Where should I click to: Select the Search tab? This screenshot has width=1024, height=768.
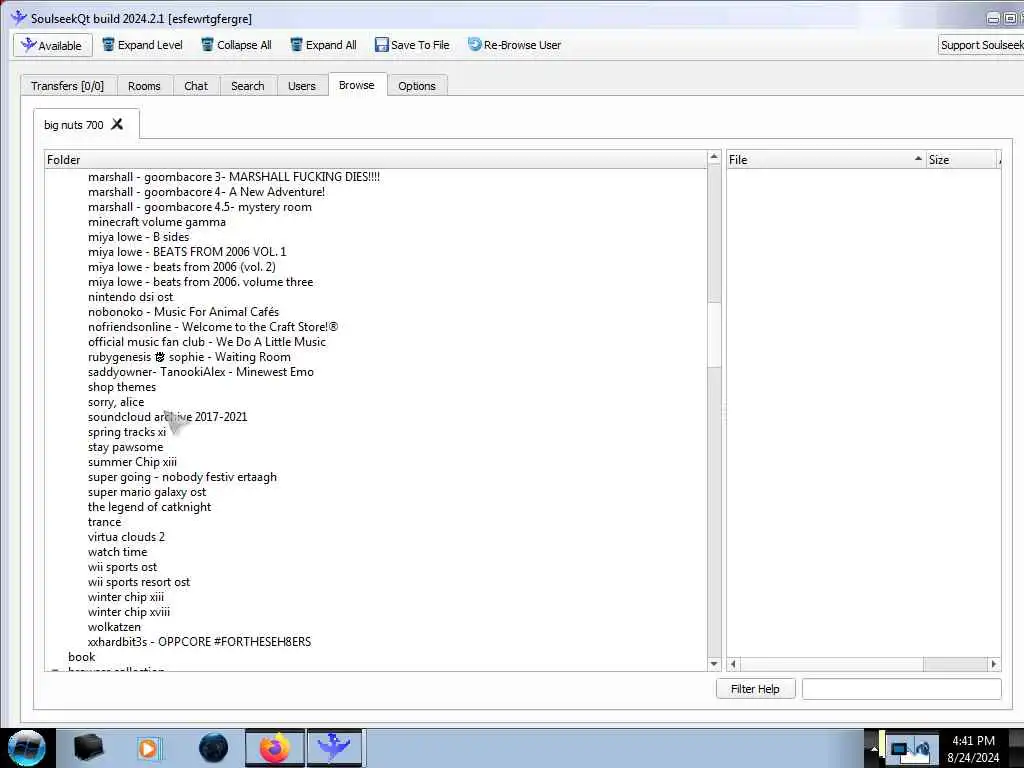pyautogui.click(x=248, y=86)
